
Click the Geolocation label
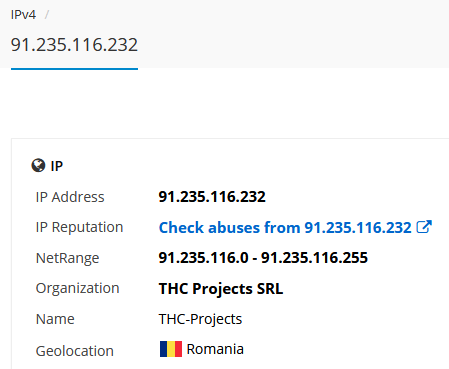(x=75, y=351)
